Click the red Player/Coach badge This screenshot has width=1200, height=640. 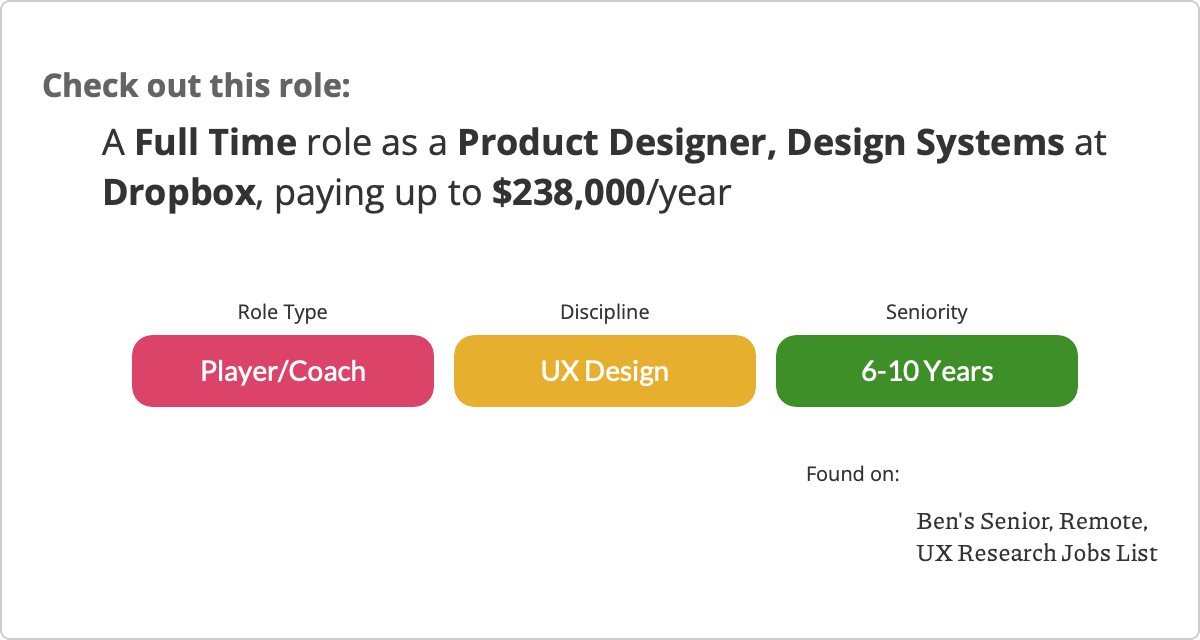tap(283, 371)
